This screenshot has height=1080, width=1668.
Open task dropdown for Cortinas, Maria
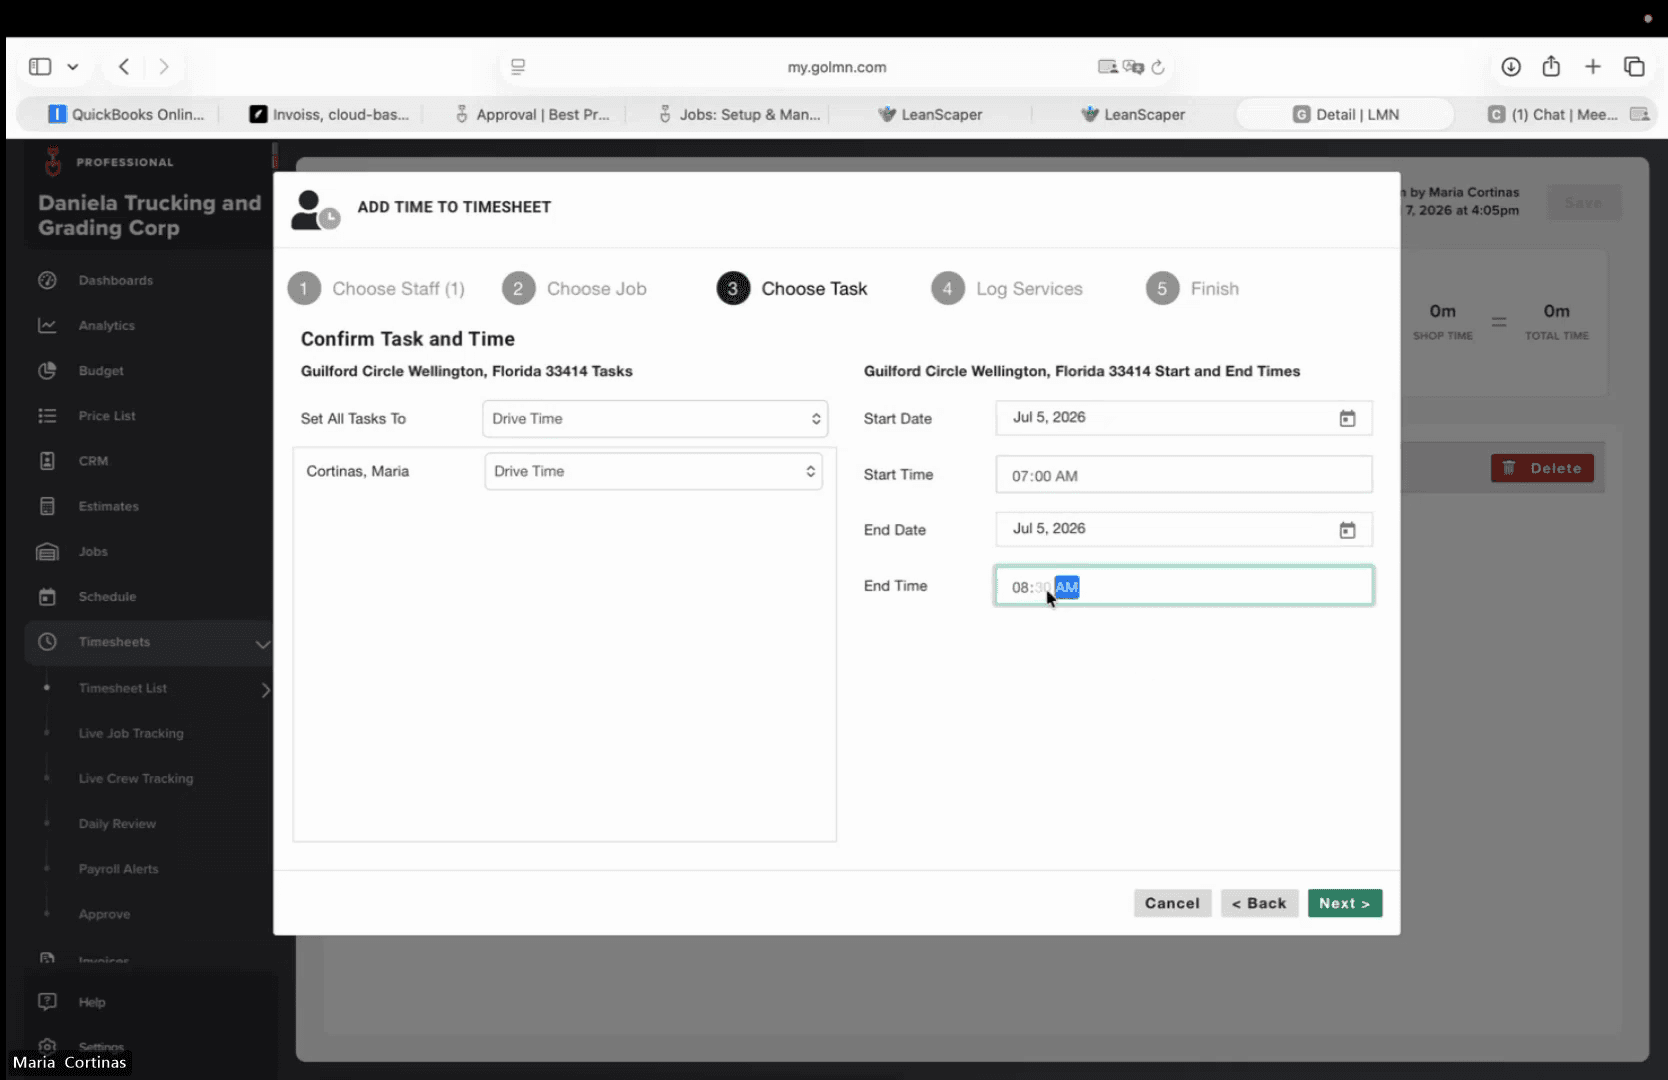tap(654, 472)
